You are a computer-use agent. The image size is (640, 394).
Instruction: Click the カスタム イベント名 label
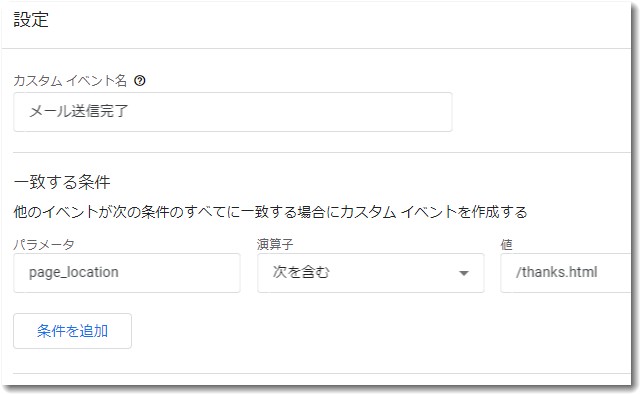point(70,80)
